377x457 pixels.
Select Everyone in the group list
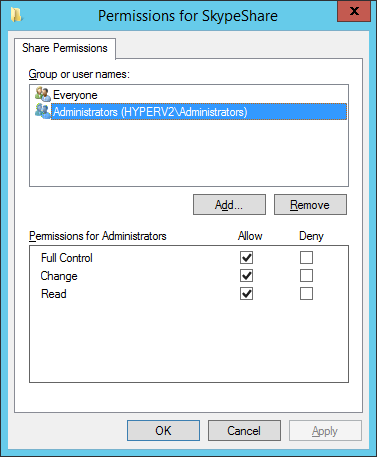click(75, 95)
